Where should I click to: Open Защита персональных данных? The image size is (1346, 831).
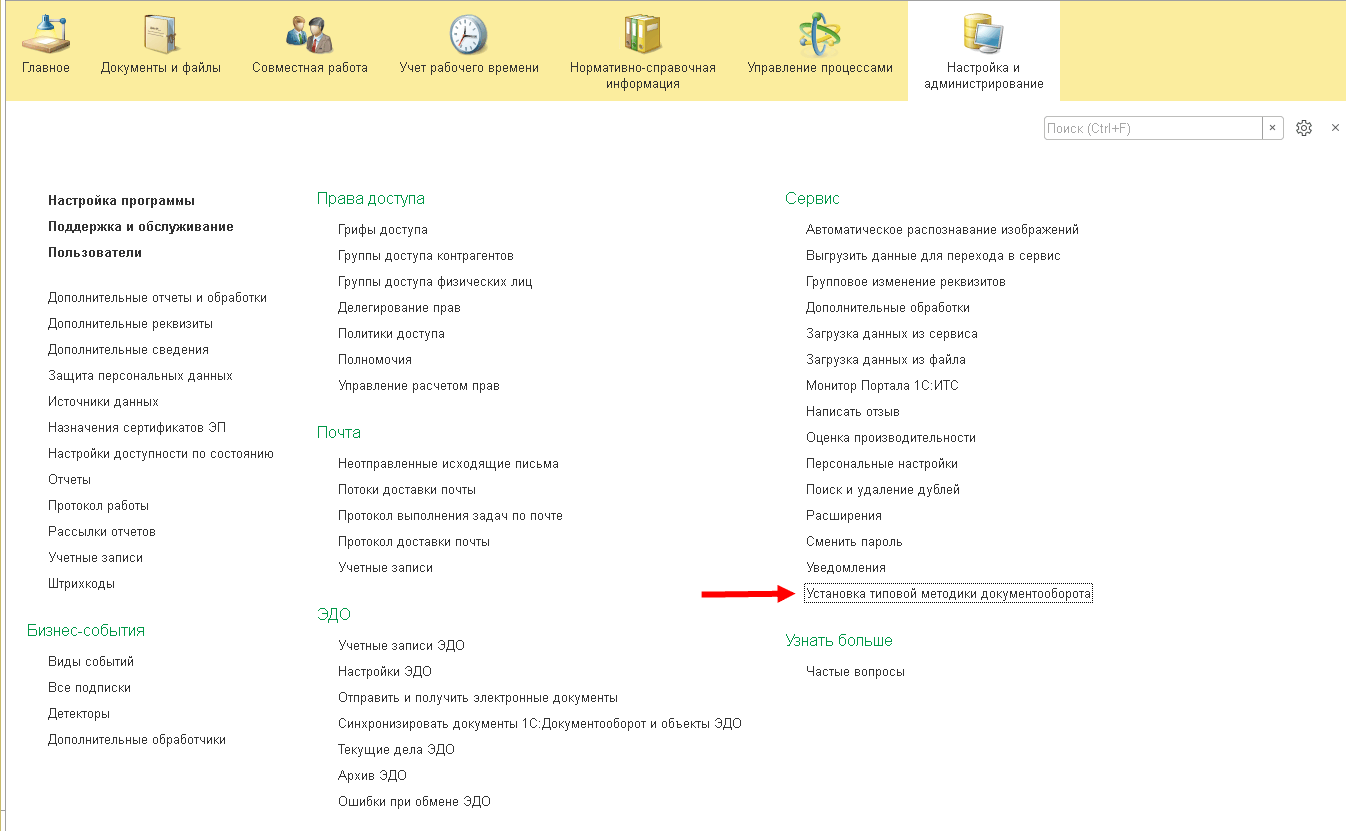tap(140, 376)
